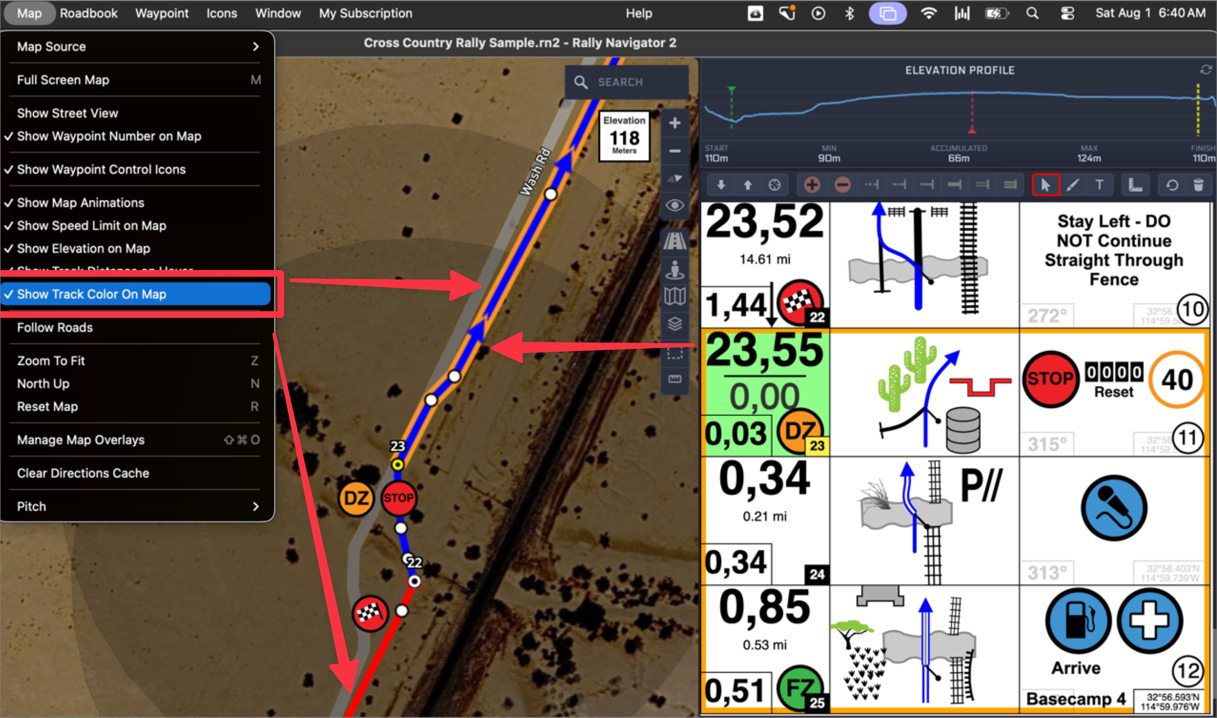Image resolution: width=1217 pixels, height=718 pixels.
Task: Select the cursor pointer tool
Action: point(1045,185)
